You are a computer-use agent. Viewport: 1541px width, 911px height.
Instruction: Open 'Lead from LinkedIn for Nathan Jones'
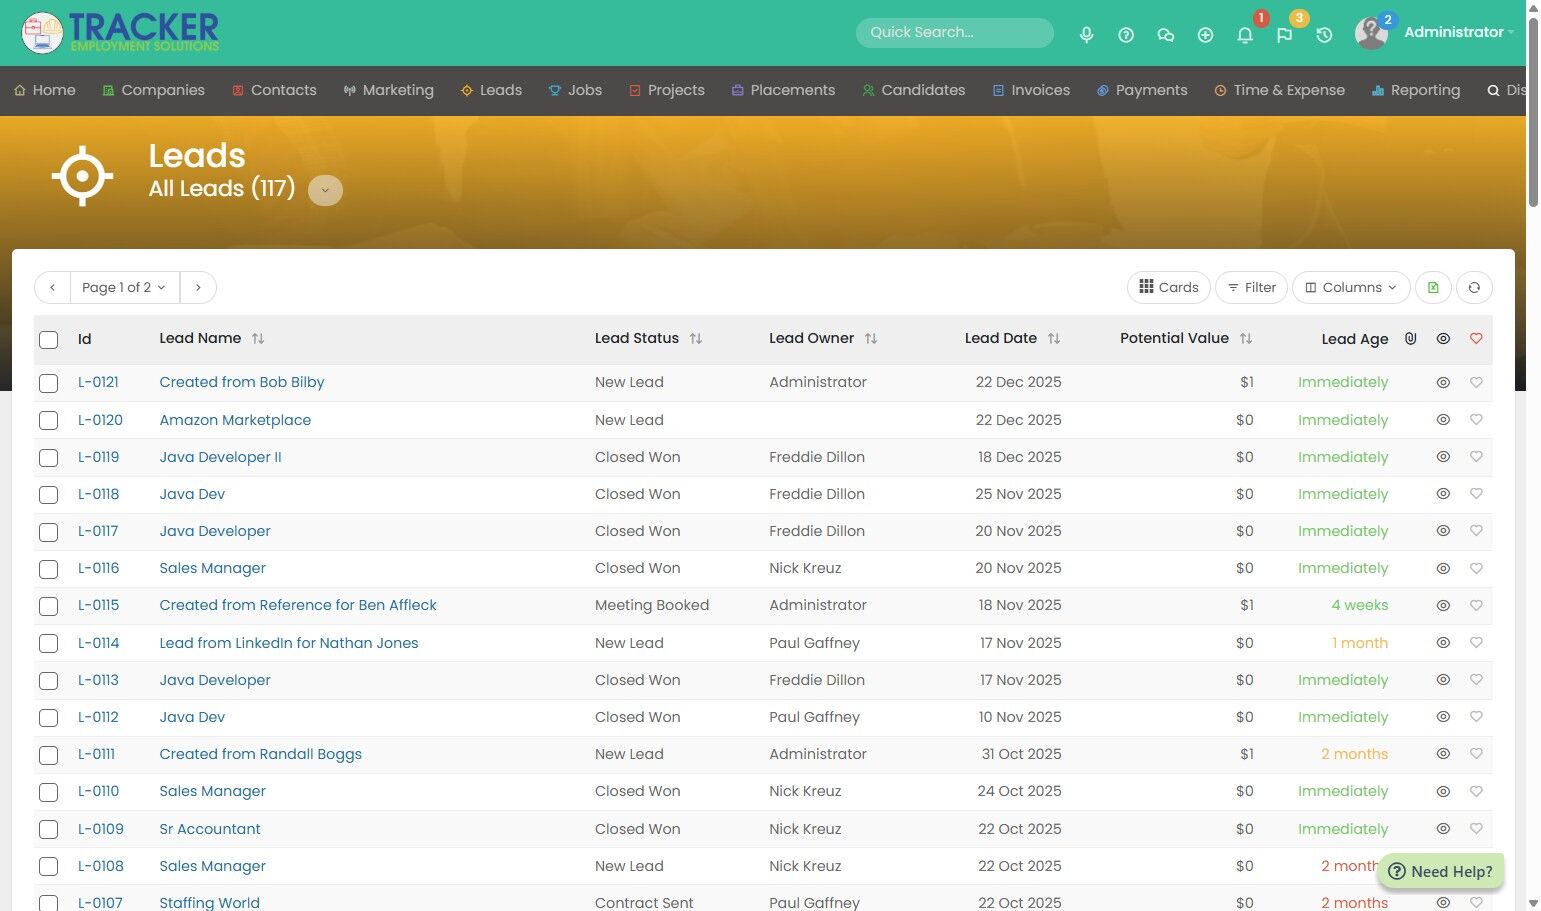point(289,643)
